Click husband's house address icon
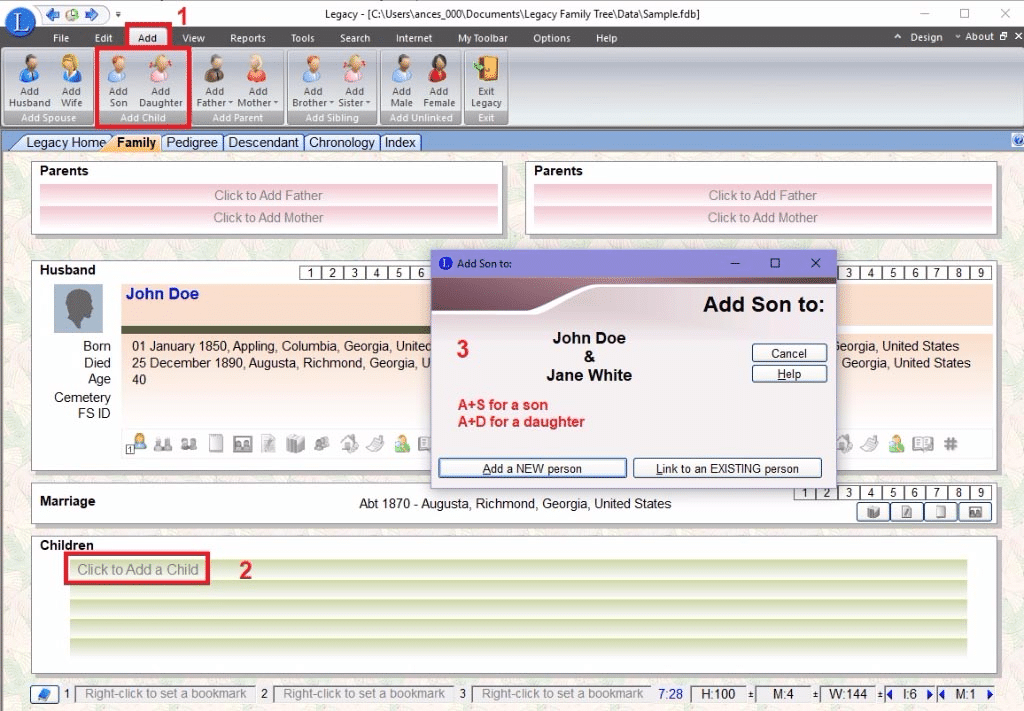Viewport: 1024px width, 711px height. [x=349, y=444]
